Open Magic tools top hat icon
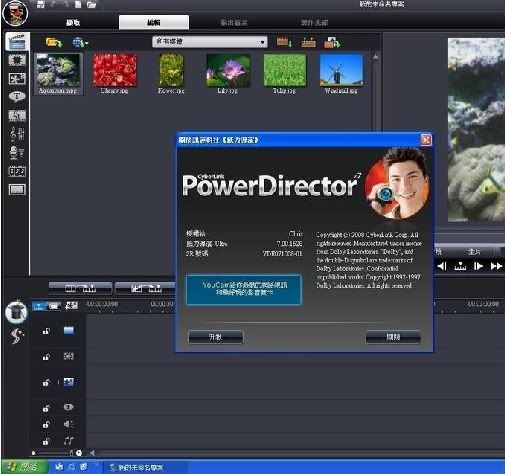Screen dimensions: 505x474 [16, 312]
